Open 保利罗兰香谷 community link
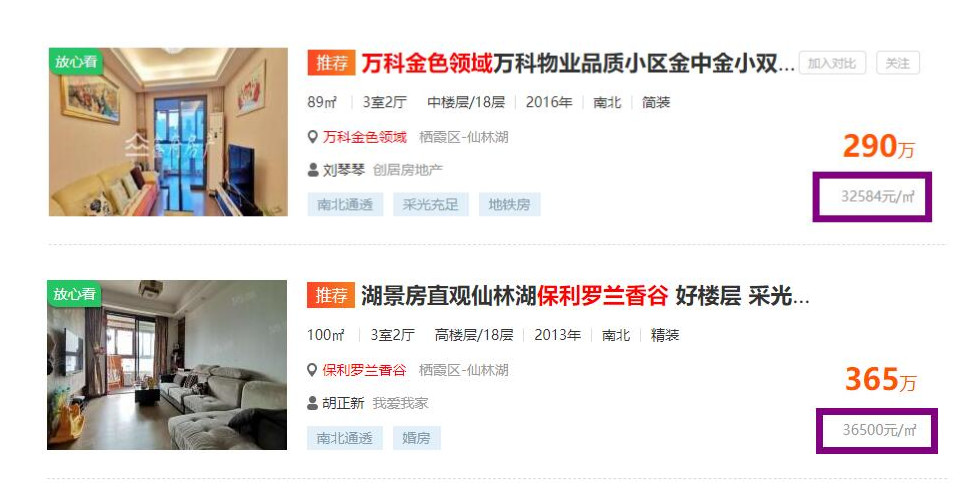 [365, 370]
